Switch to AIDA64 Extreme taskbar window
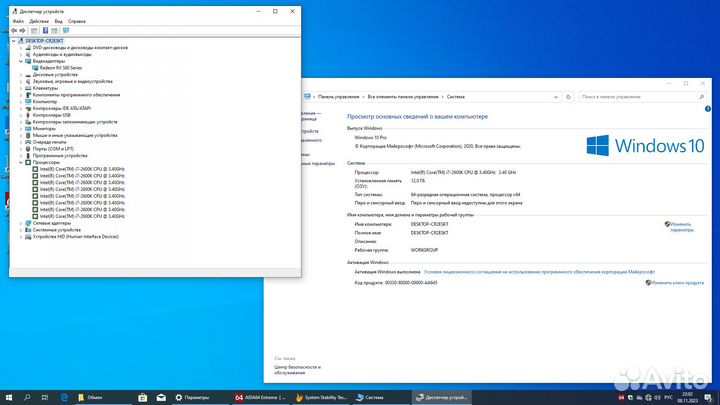This screenshot has height=405, width=720. [260, 398]
